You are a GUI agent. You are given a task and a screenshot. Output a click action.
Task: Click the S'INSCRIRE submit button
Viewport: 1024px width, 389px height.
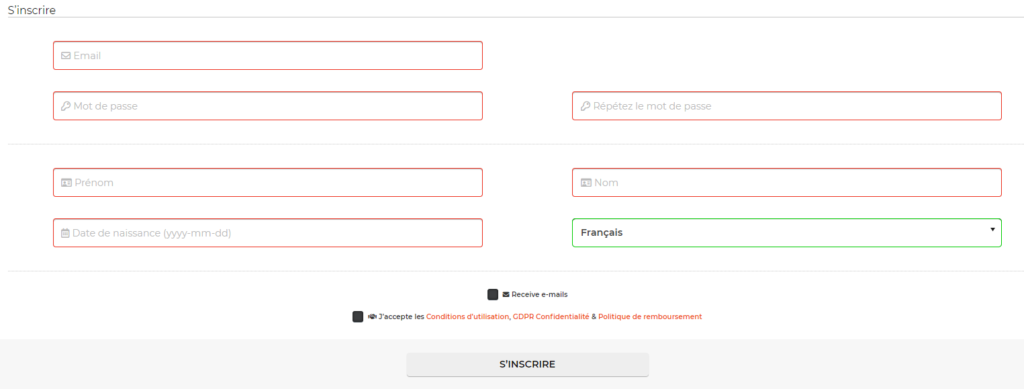pos(528,364)
